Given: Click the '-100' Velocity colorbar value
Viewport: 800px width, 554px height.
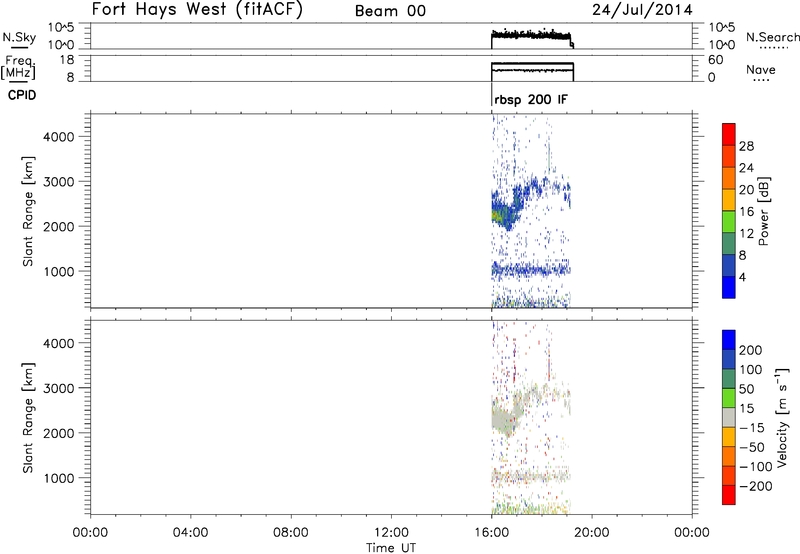Looking at the screenshot, I should 756,467.
